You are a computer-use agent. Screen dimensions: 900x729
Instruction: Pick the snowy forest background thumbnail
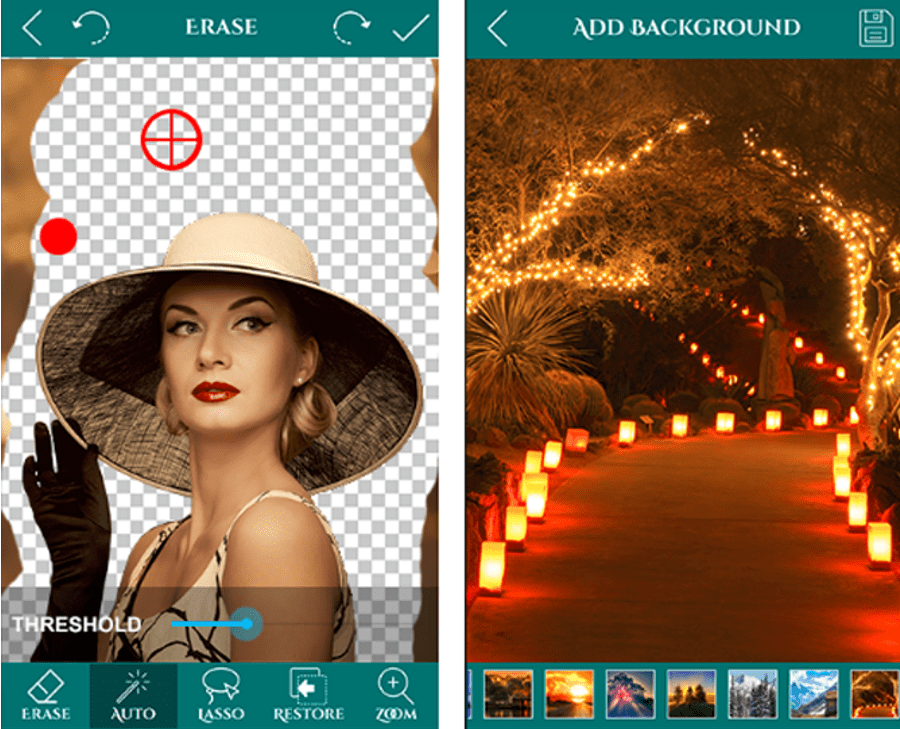[x=752, y=695]
